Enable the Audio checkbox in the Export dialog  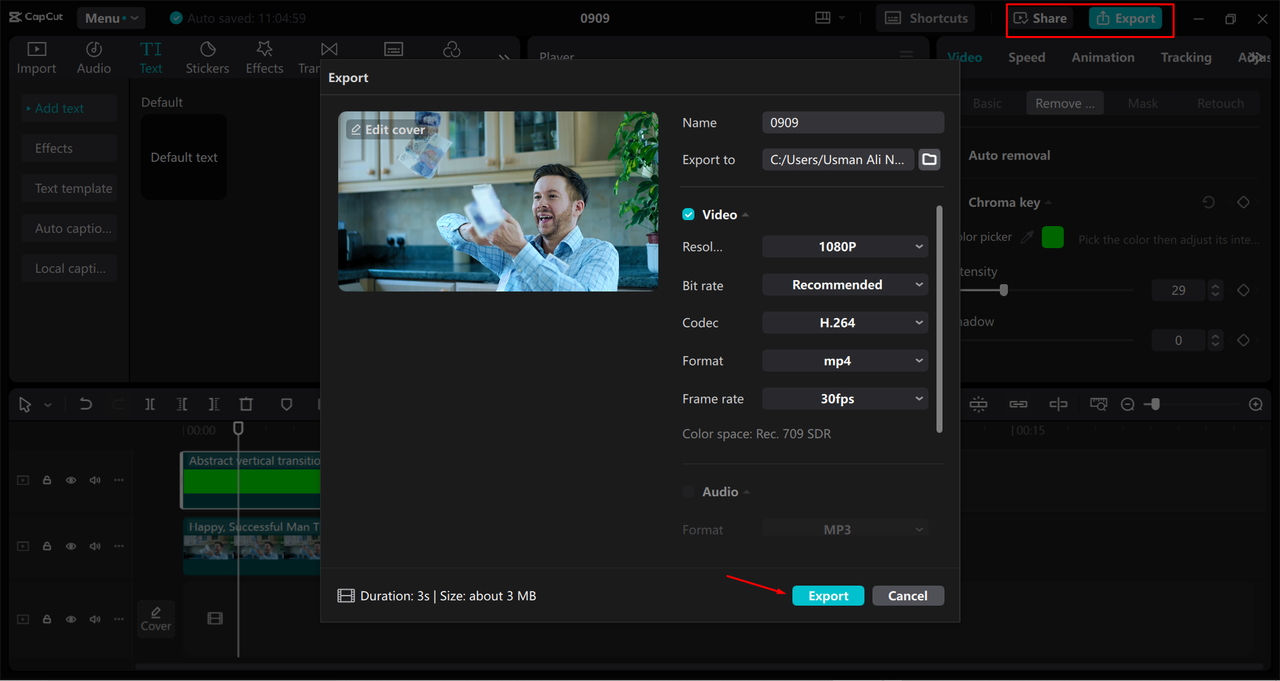(x=688, y=491)
